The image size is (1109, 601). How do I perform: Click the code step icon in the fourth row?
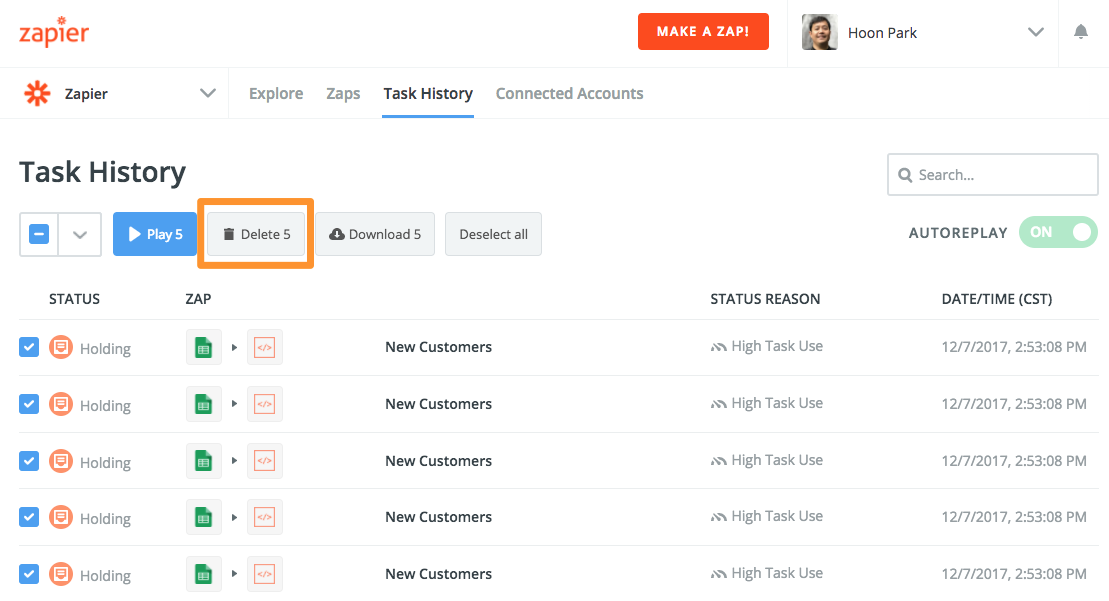[265, 517]
